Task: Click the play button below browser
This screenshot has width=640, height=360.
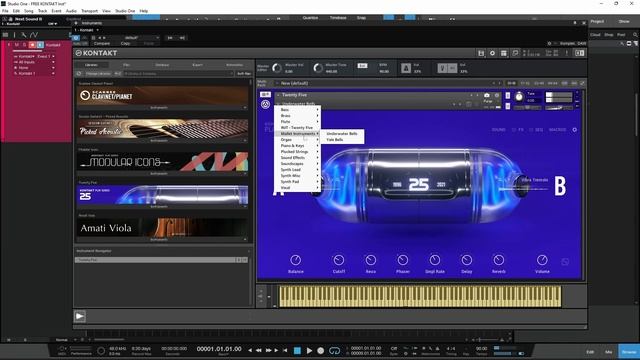Action: point(80,316)
